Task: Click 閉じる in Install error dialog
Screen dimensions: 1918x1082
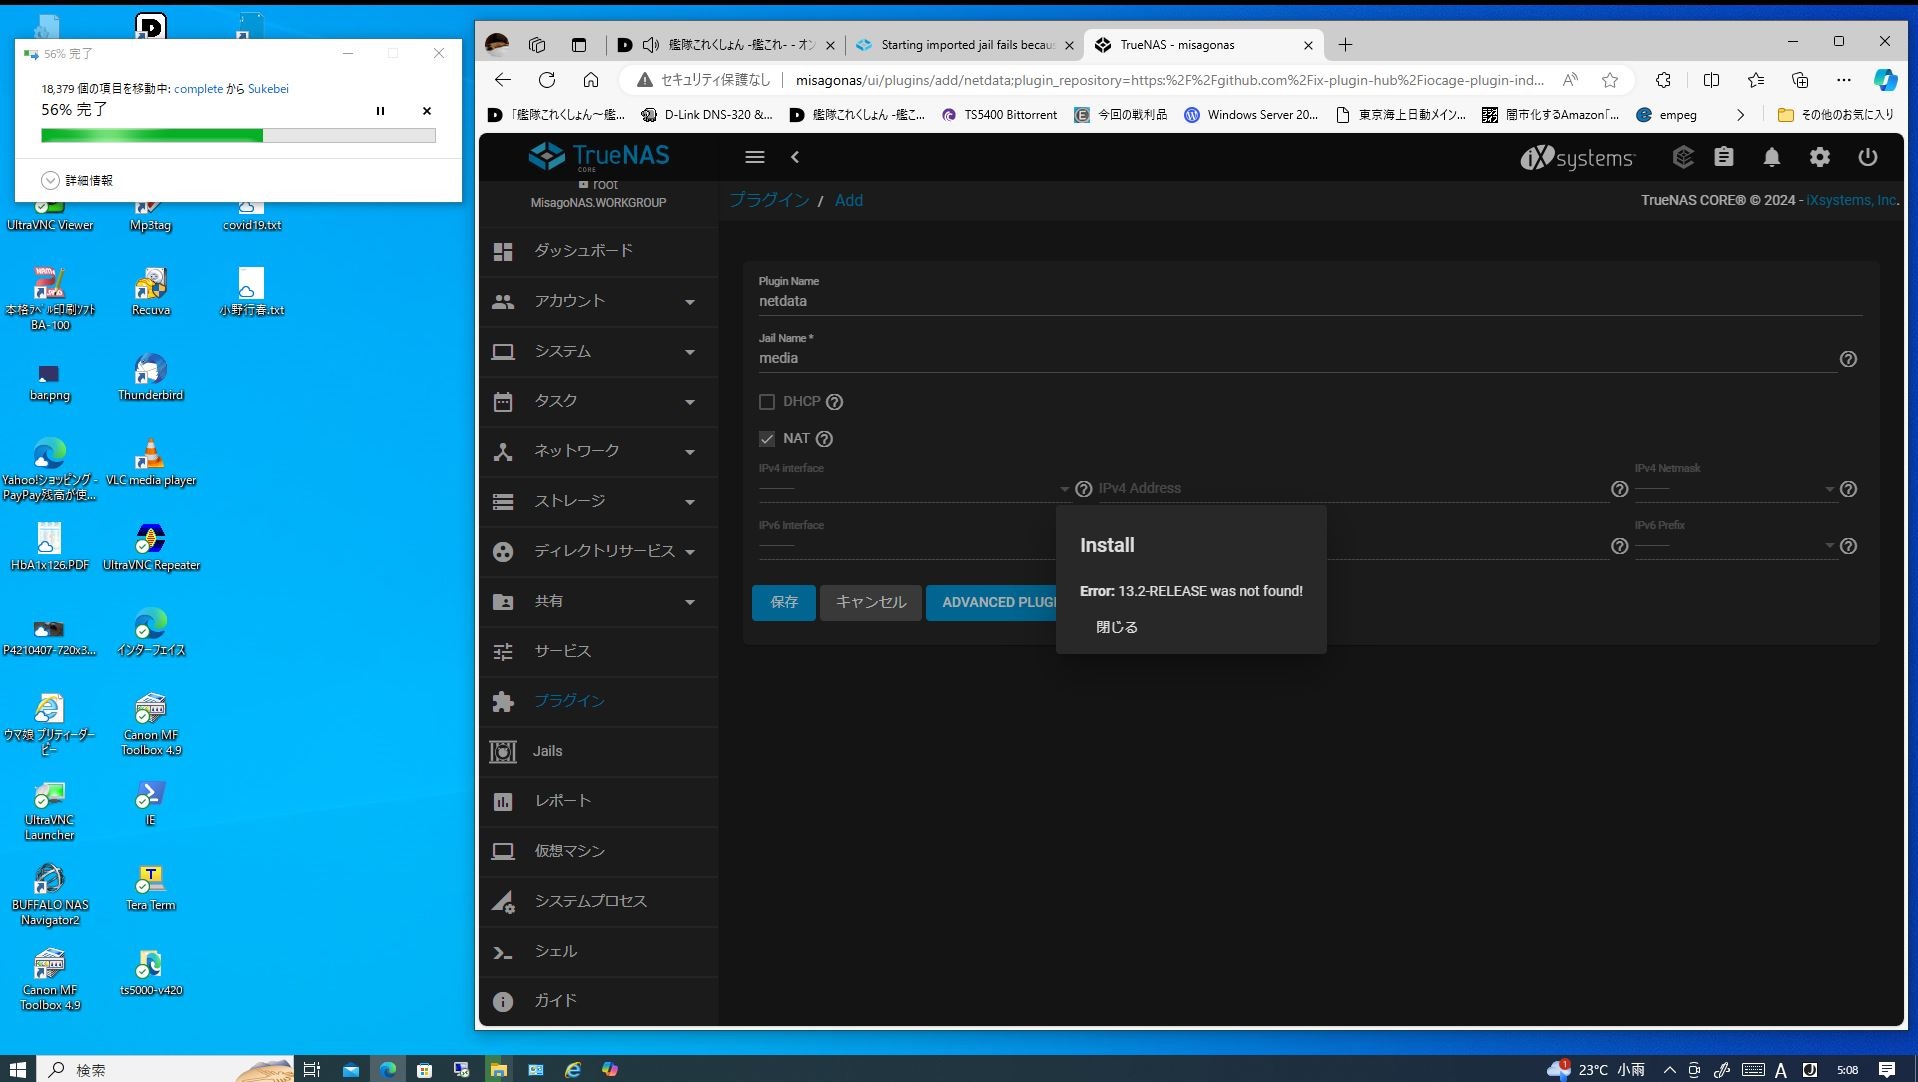Action: pyautogui.click(x=1116, y=627)
